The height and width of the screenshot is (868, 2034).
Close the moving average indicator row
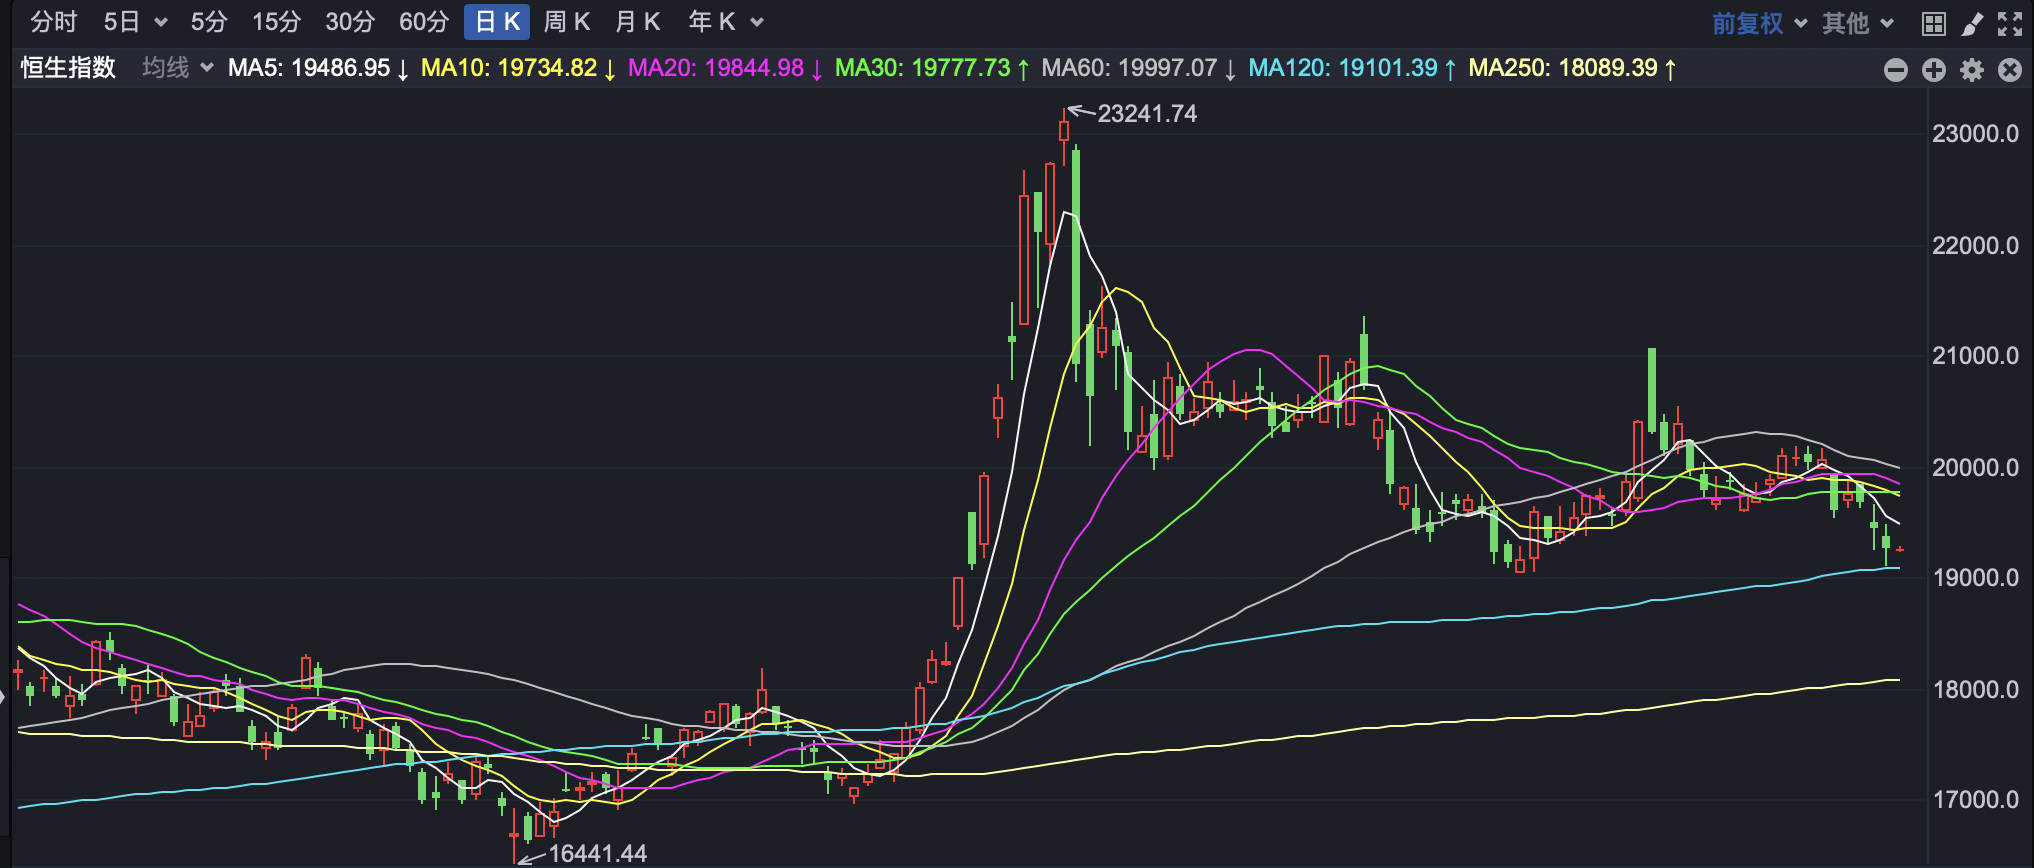[x=2010, y=69]
